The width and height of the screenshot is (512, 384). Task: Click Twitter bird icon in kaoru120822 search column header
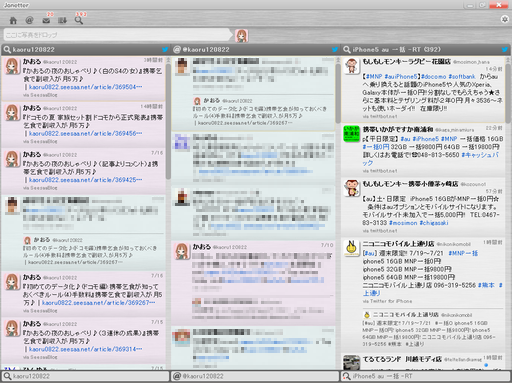[165, 50]
